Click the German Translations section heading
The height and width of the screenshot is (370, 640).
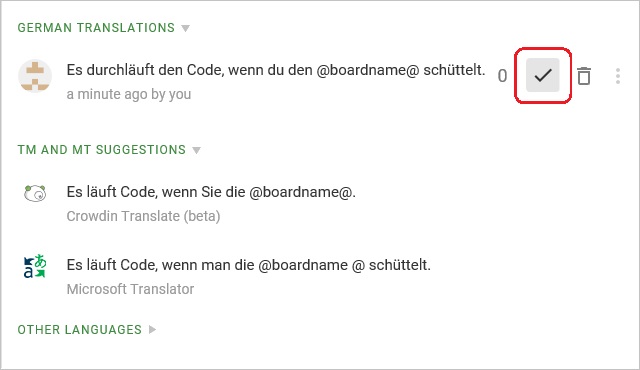96,28
